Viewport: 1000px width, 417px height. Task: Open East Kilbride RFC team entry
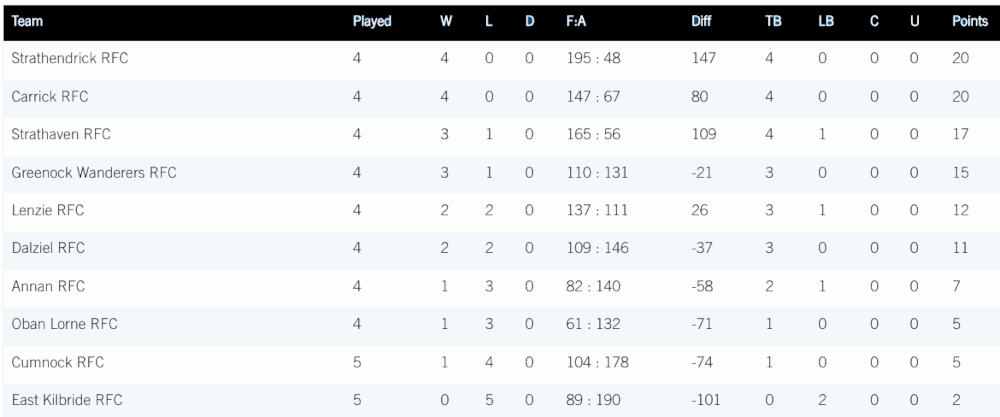(68, 400)
